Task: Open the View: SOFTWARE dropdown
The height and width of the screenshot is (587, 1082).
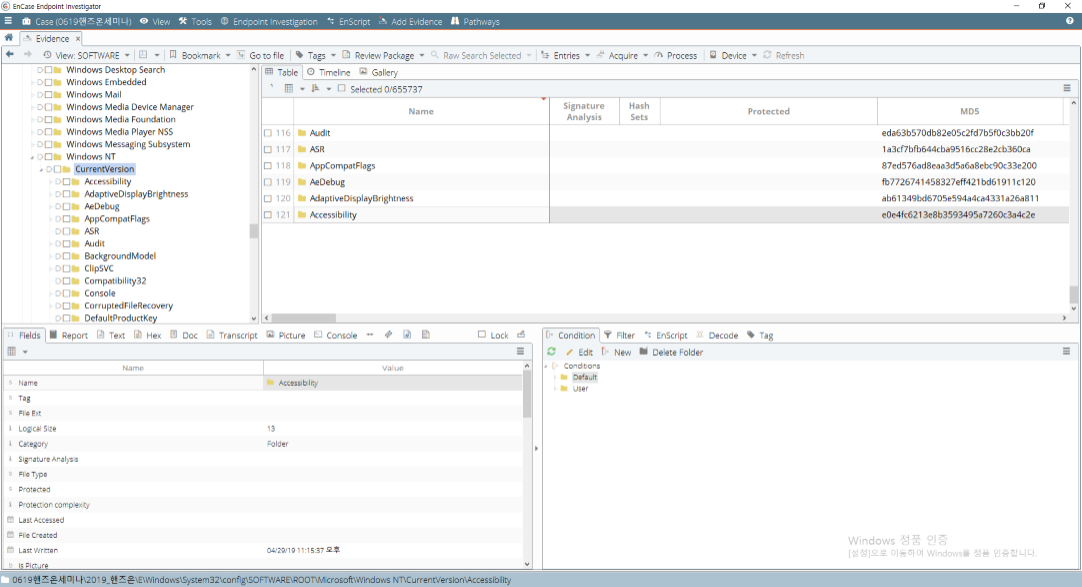Action: (87, 55)
